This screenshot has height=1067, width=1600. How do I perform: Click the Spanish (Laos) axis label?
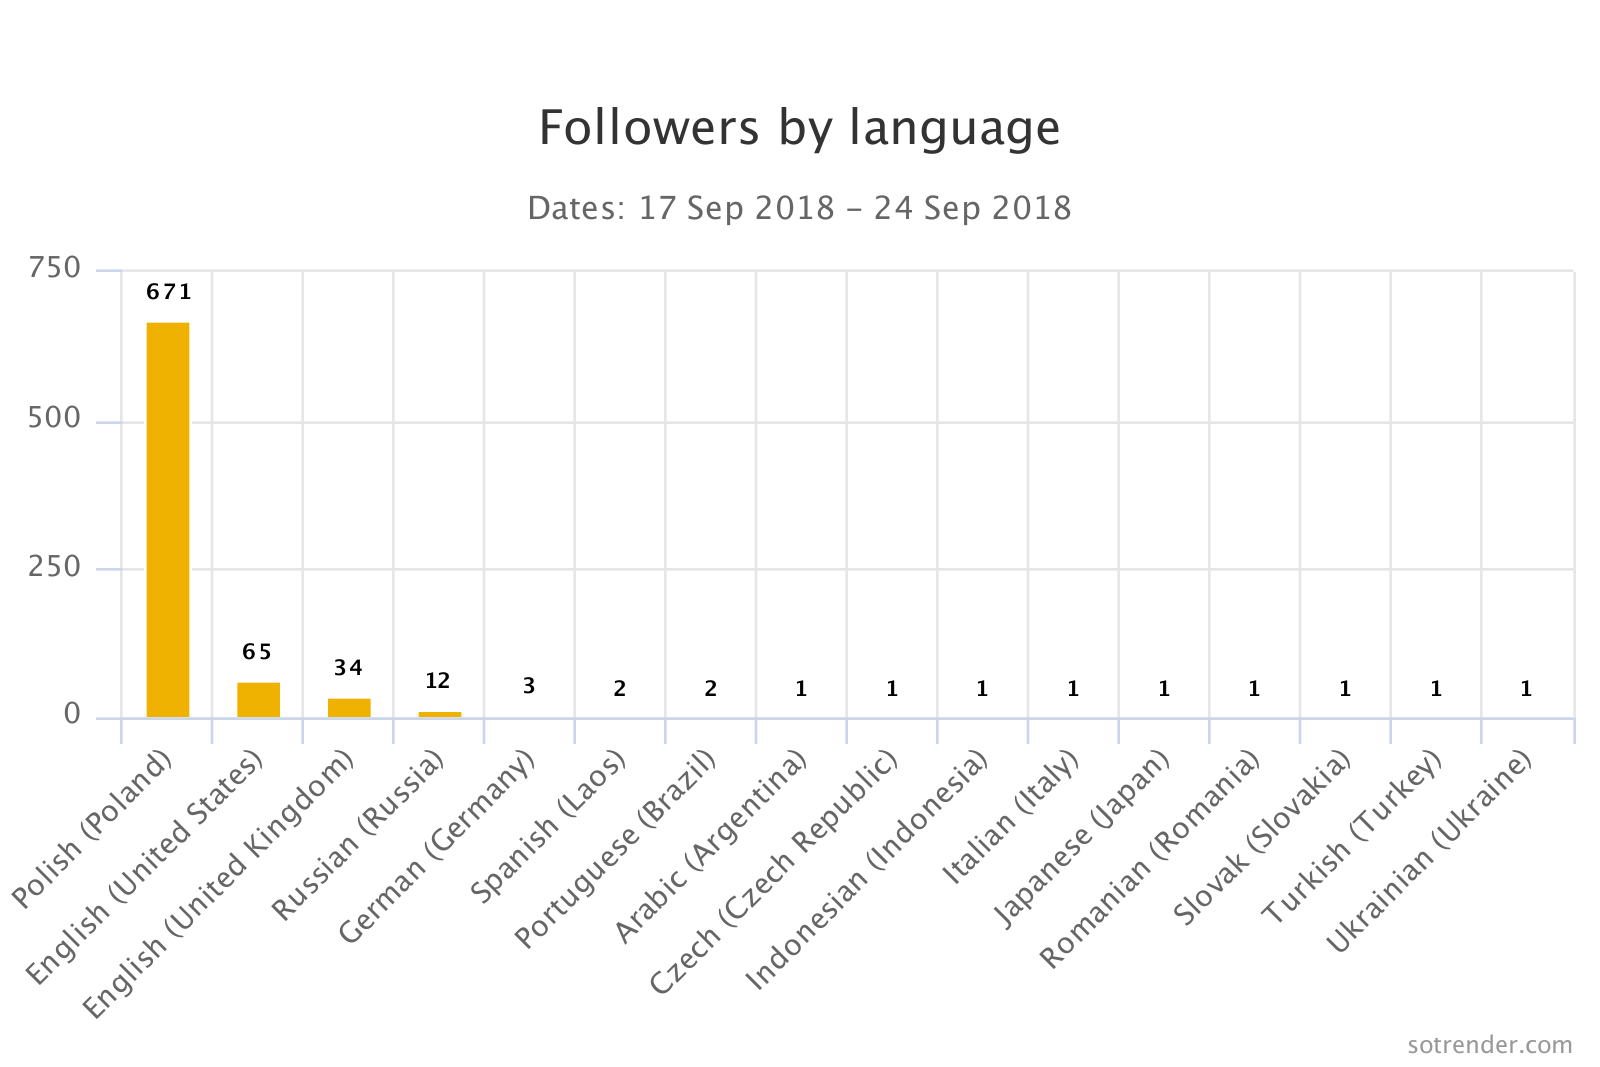(548, 828)
